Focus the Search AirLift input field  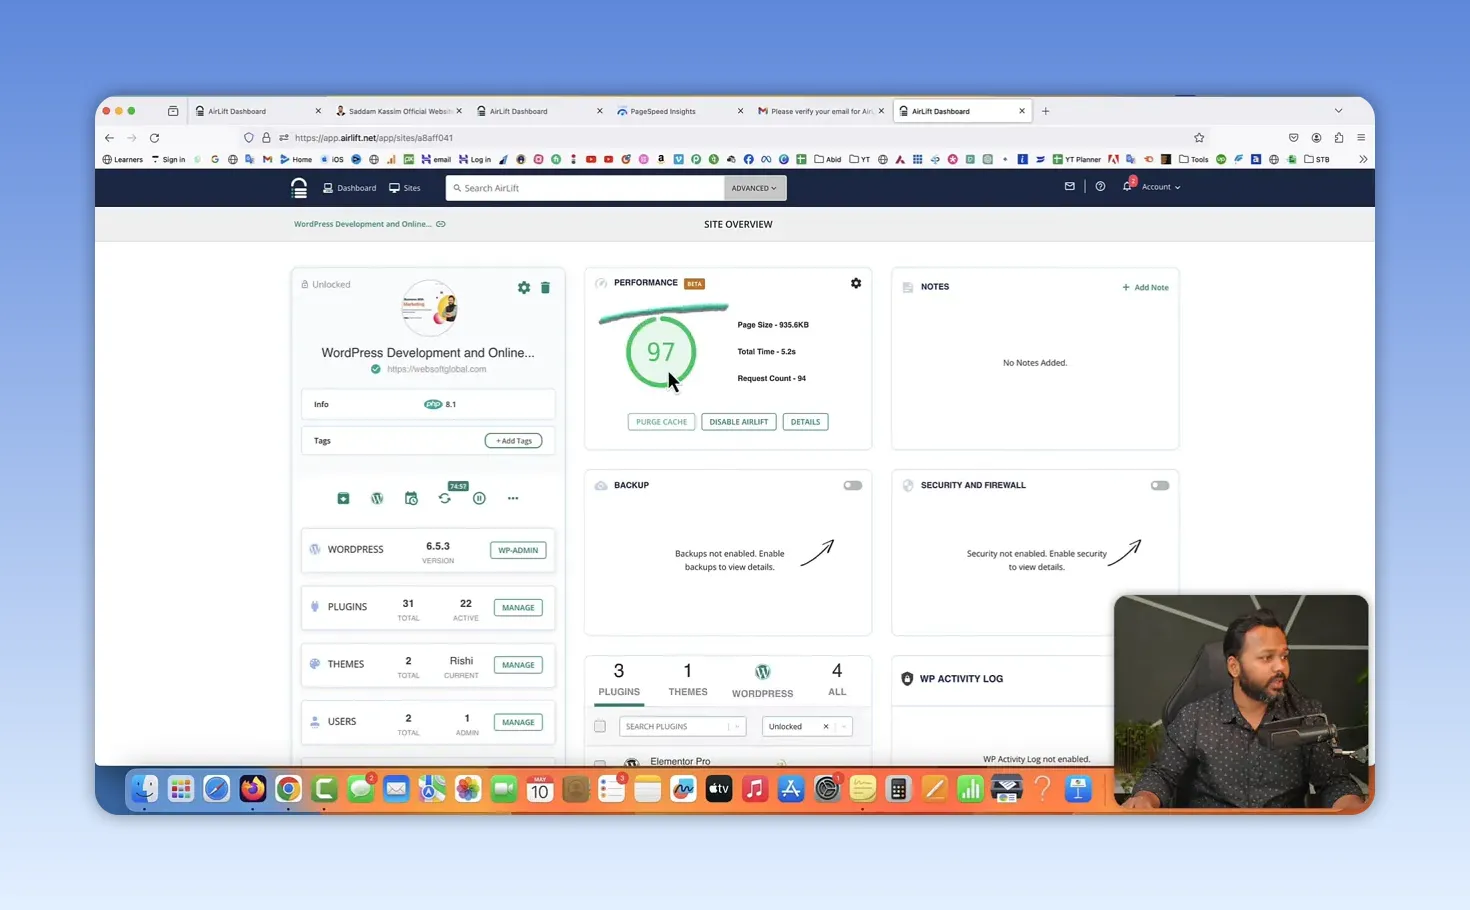click(x=585, y=188)
